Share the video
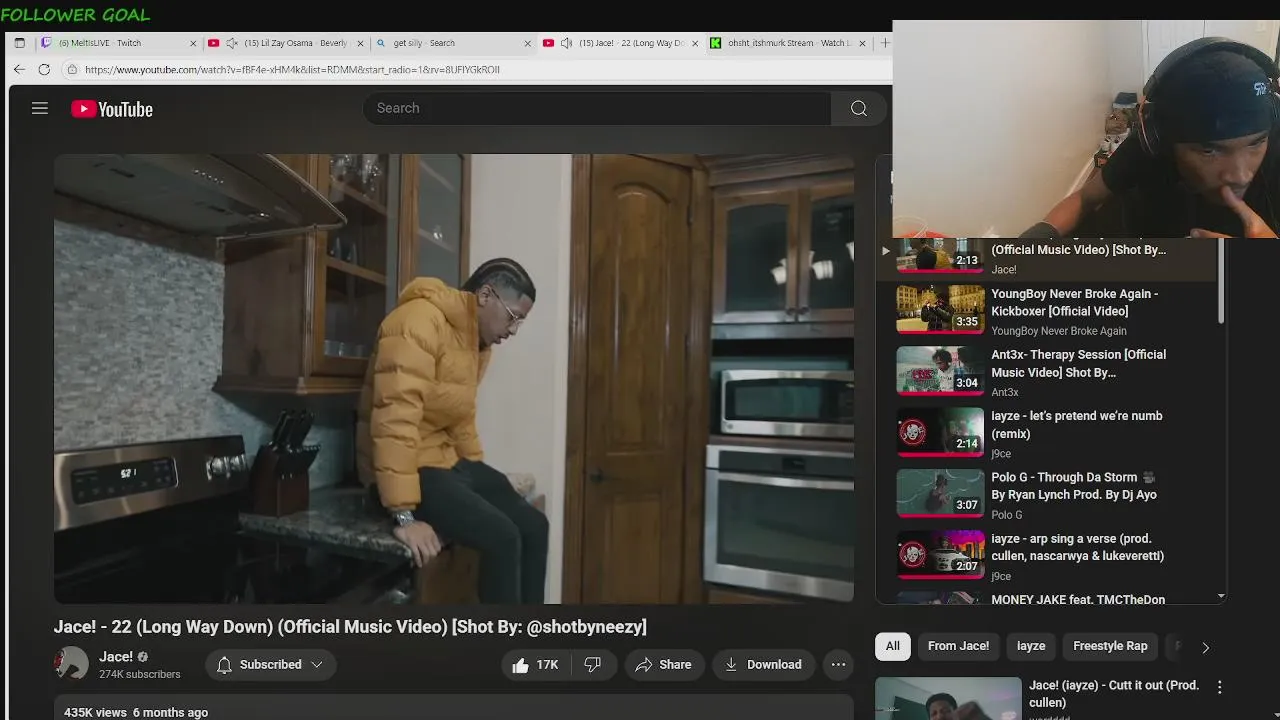Viewport: 1280px width, 720px height. click(x=664, y=664)
